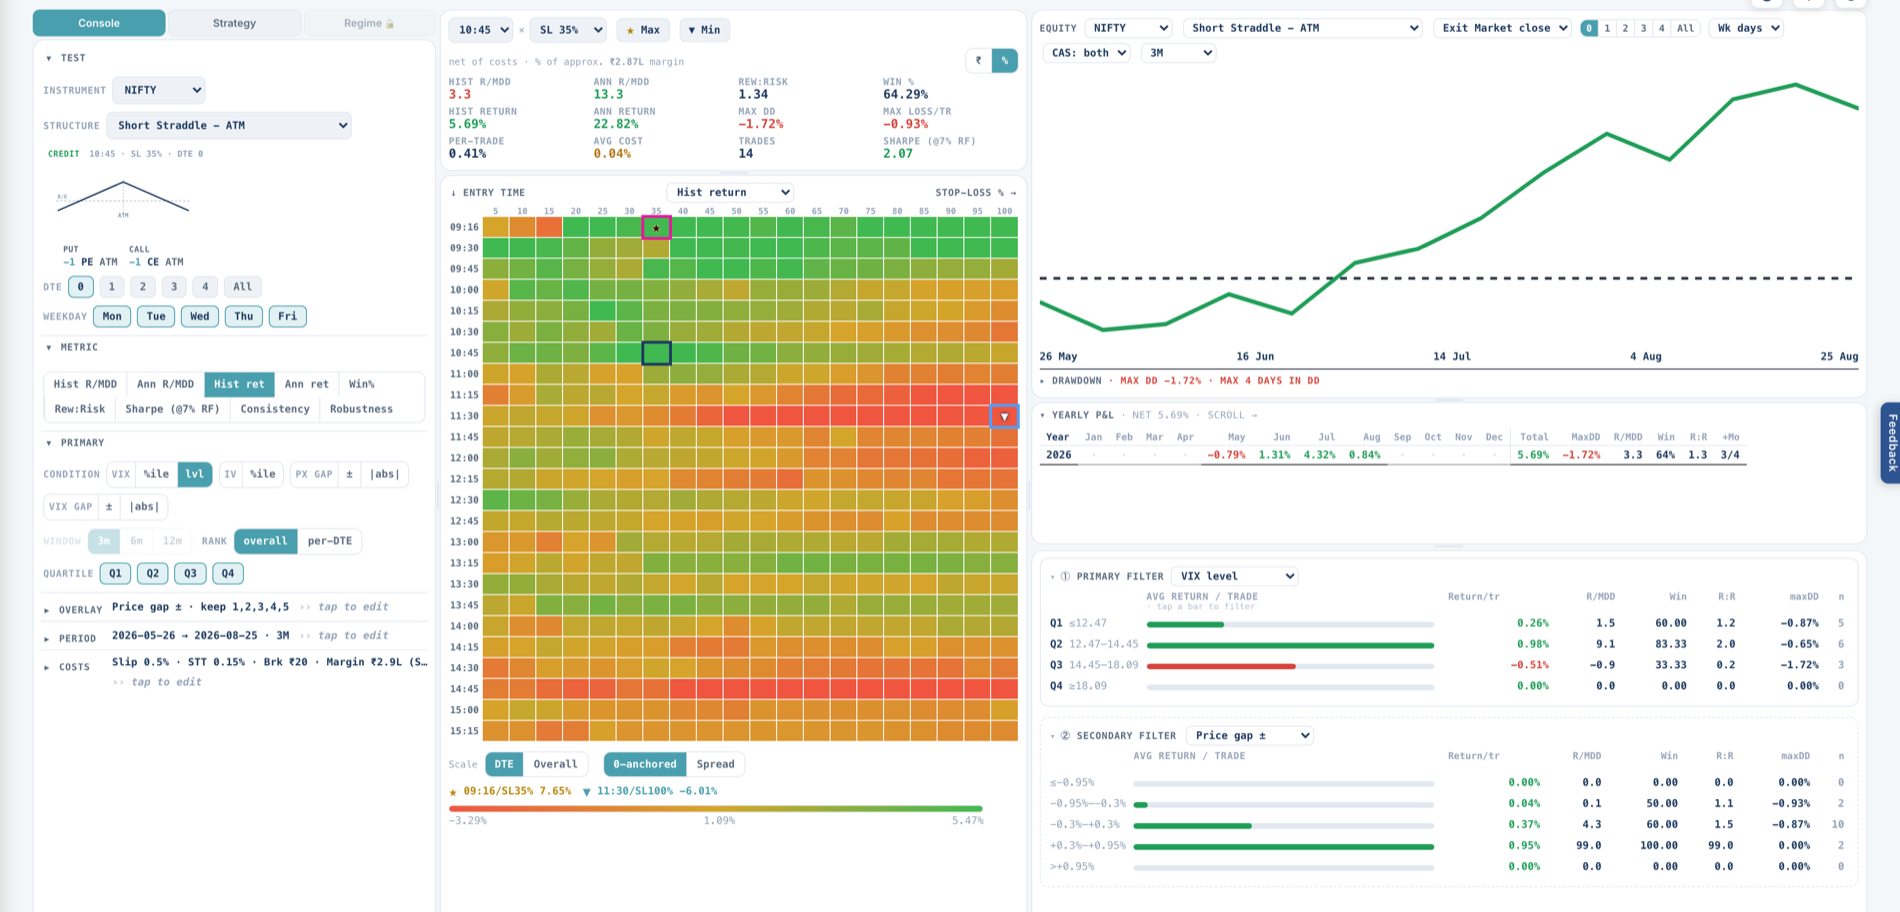Open the Feedback side tab

coord(1890,443)
